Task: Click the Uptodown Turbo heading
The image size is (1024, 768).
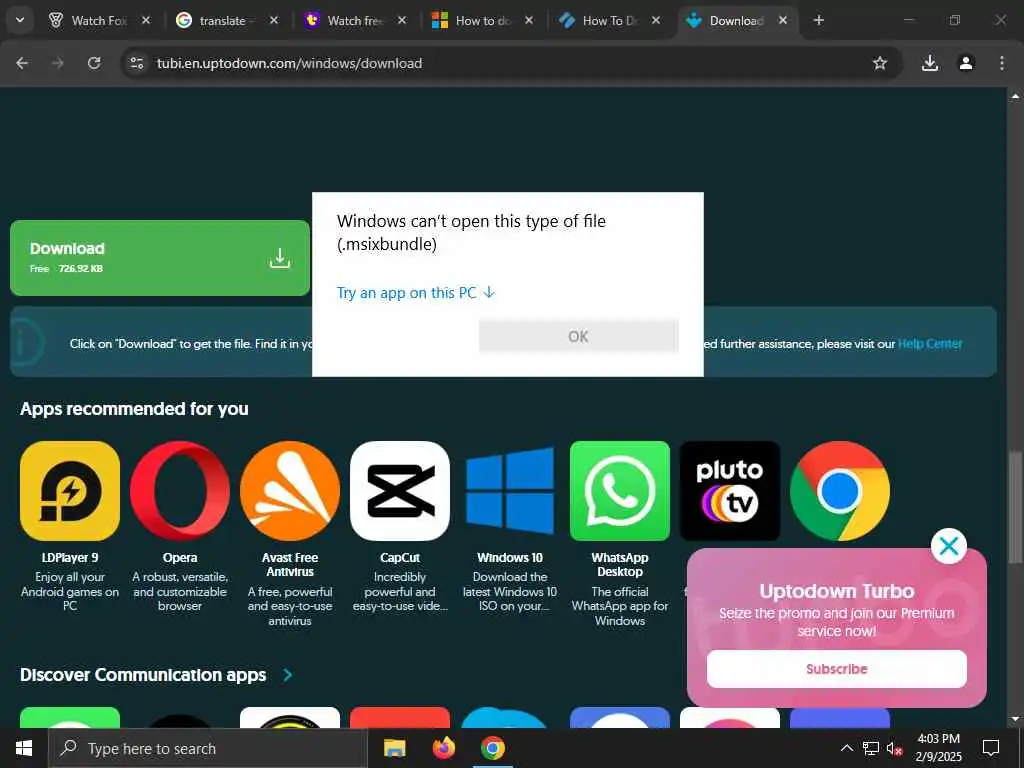Action: (837, 591)
